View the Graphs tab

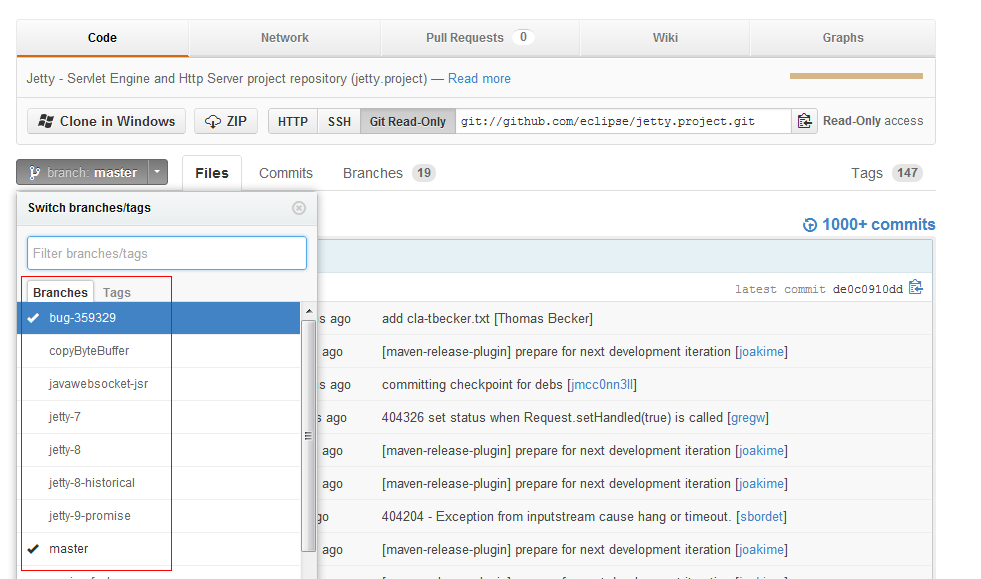[x=843, y=38]
